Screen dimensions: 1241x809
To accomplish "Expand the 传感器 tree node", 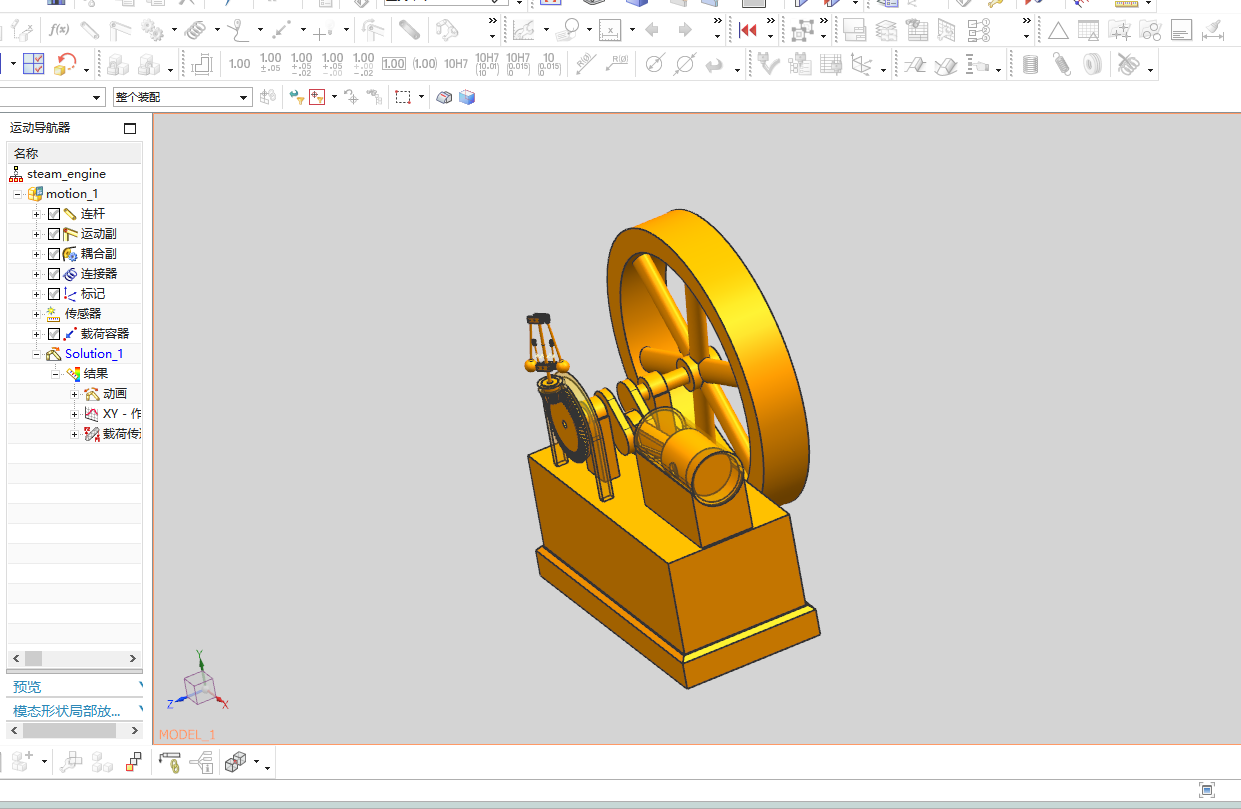I will coord(37,314).
